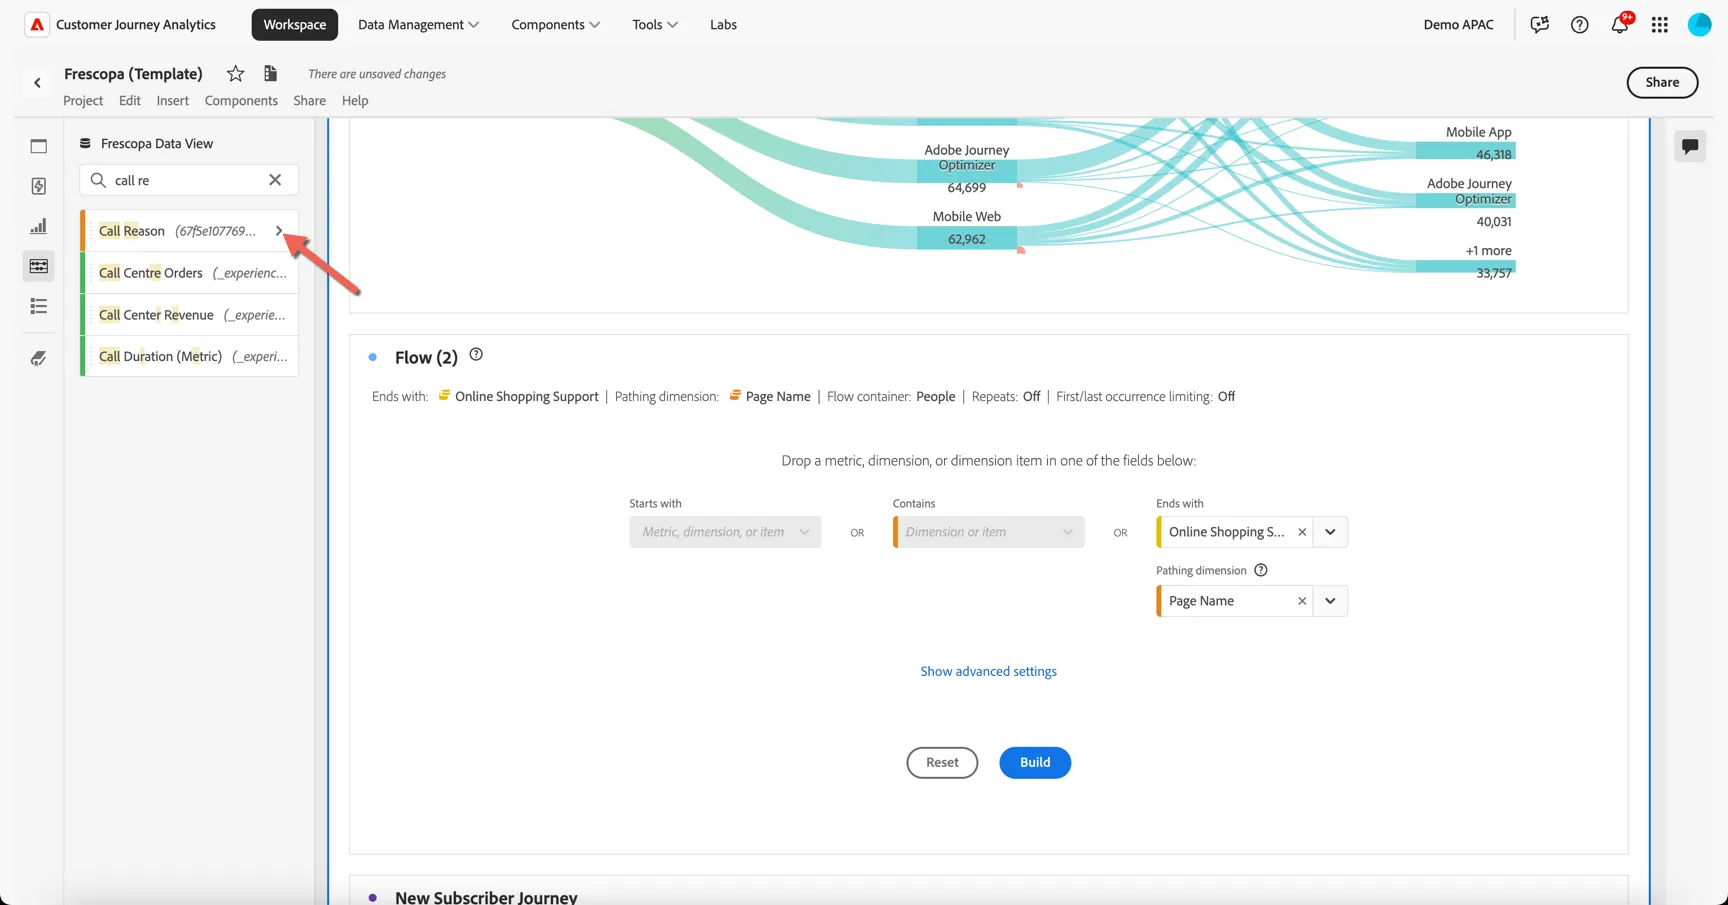Open the Help menu
The height and width of the screenshot is (905, 1728).
point(355,101)
